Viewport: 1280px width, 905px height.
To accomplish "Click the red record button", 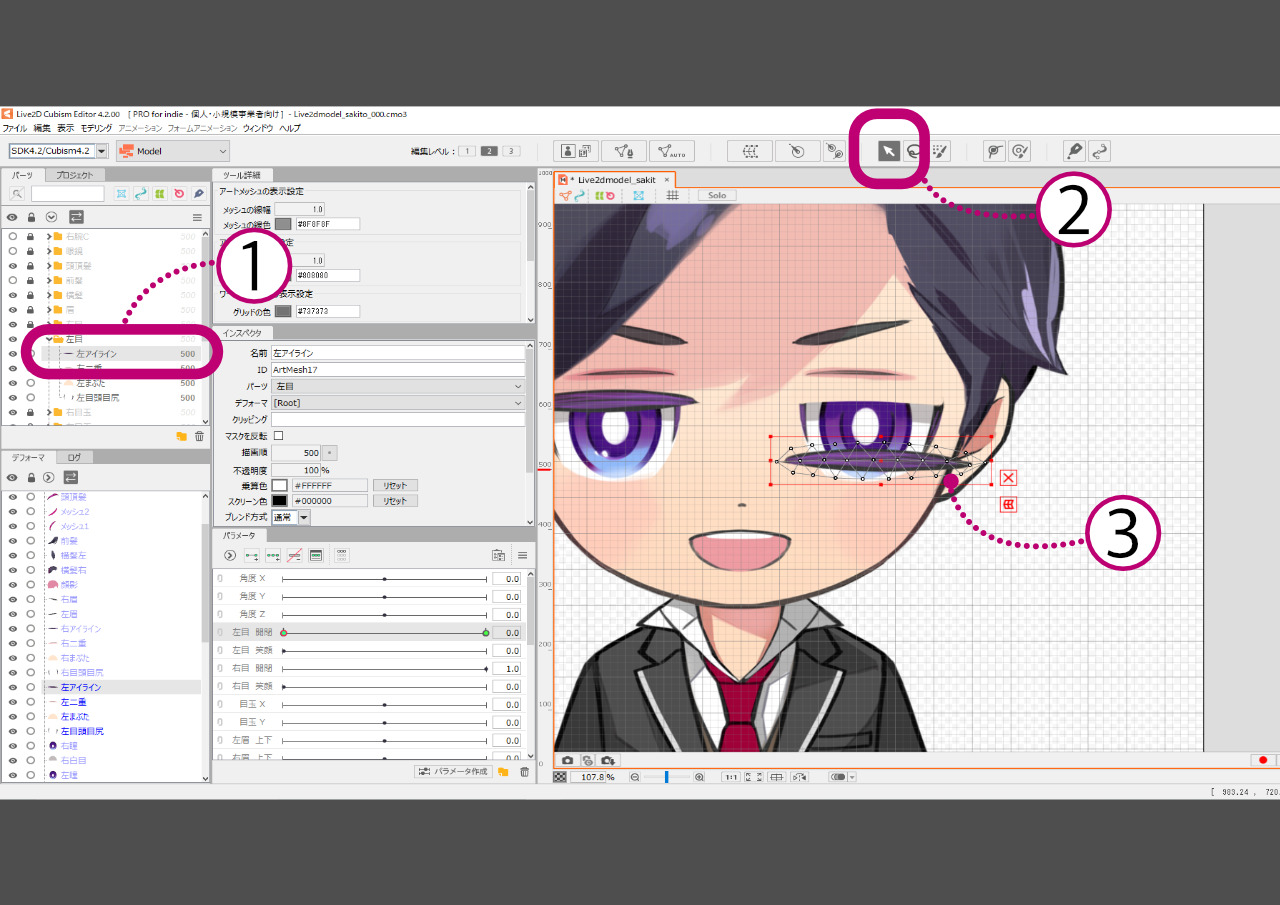I will (x=1263, y=760).
